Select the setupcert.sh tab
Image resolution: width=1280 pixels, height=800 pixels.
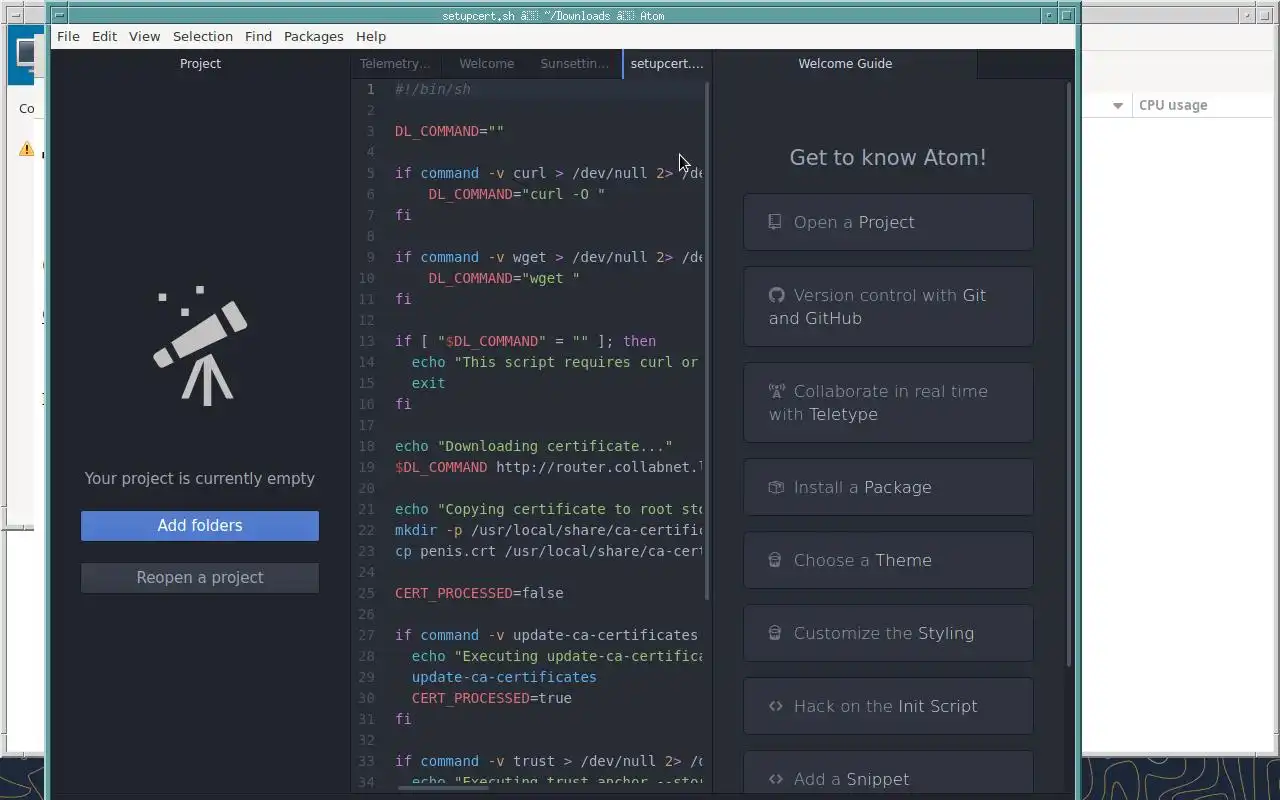667,63
